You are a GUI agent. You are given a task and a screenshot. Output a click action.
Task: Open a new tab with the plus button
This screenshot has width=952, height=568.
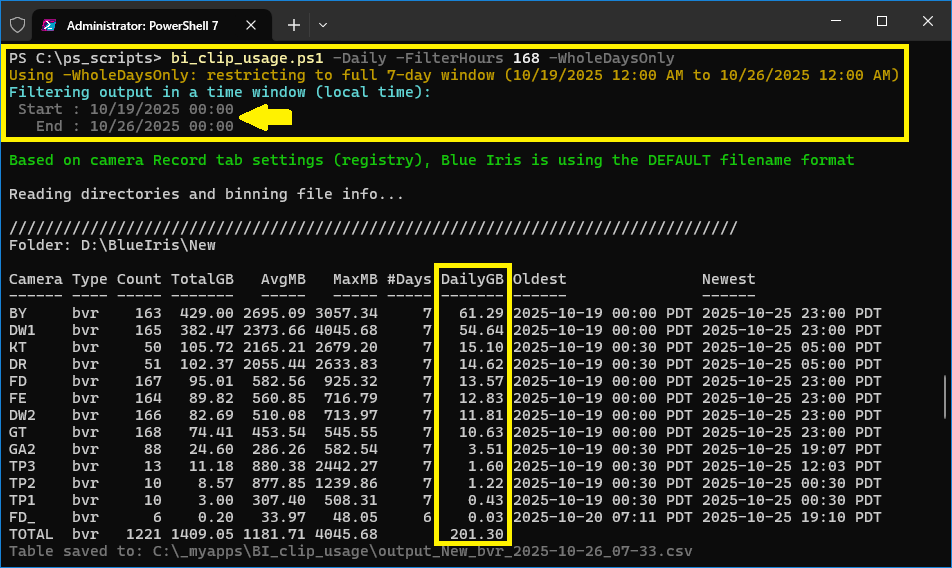pyautogui.click(x=294, y=23)
